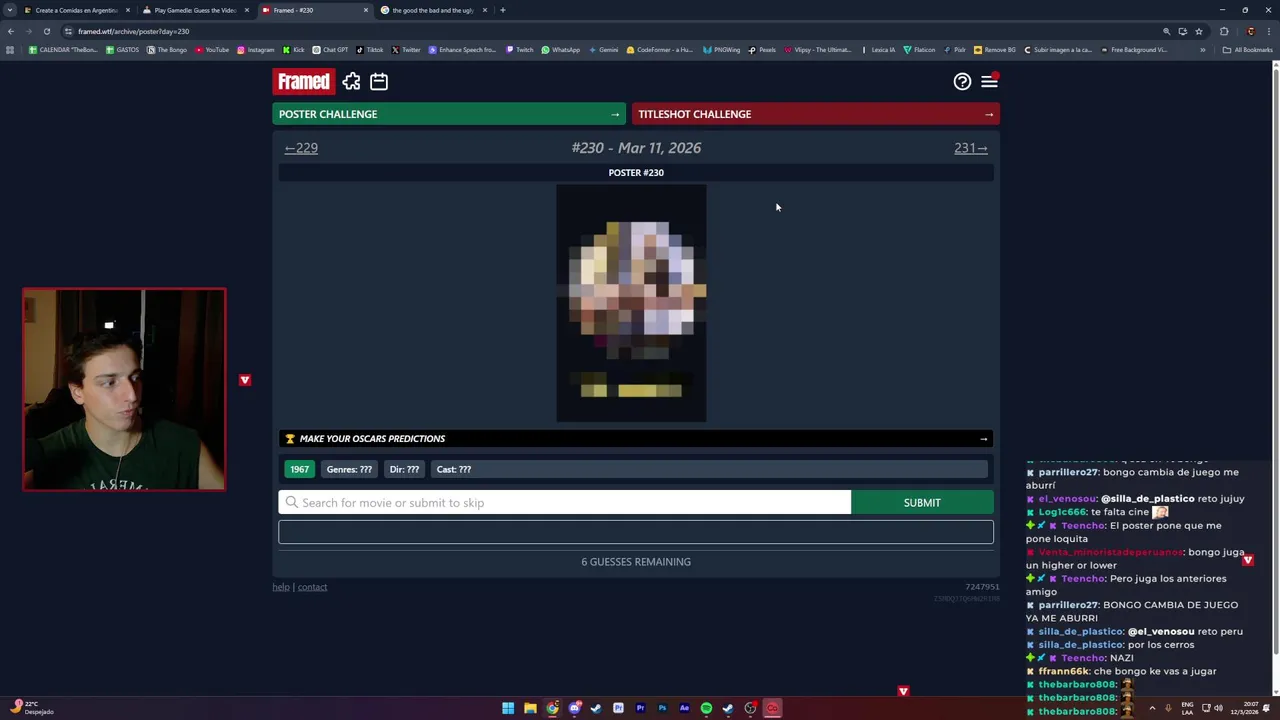The image size is (1280, 720).
Task: Open the help footer link
Action: click(281, 587)
